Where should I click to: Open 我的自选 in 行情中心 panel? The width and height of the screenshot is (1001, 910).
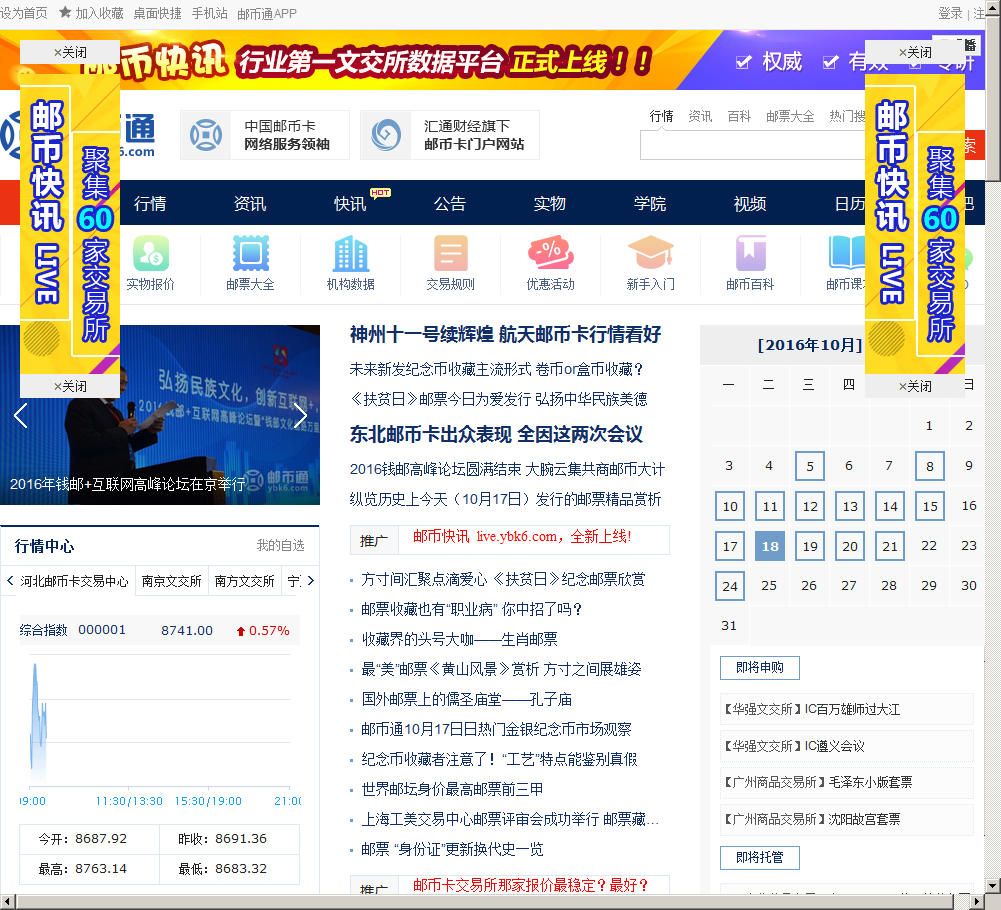coord(280,545)
